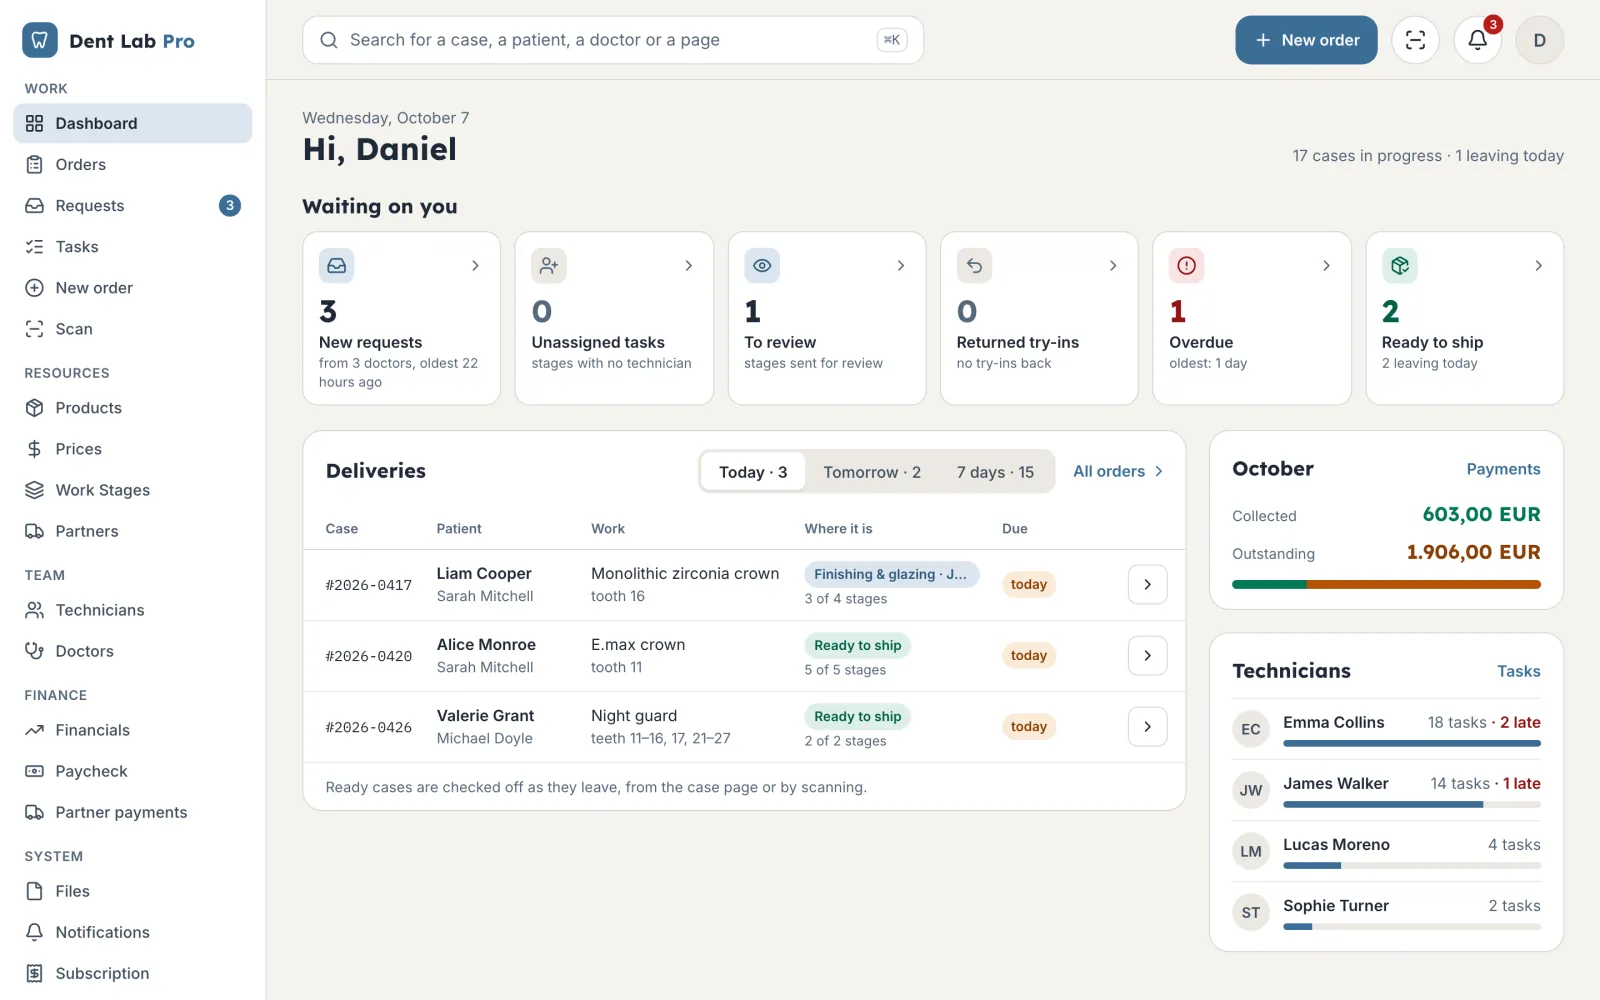The image size is (1600, 1000).
Task: Click the ⌘K shortcut badge
Action: [x=891, y=40]
